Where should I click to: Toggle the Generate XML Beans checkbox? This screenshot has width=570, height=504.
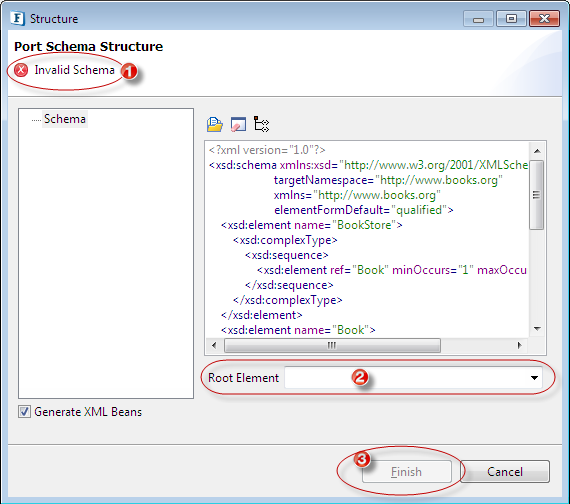coord(24,412)
